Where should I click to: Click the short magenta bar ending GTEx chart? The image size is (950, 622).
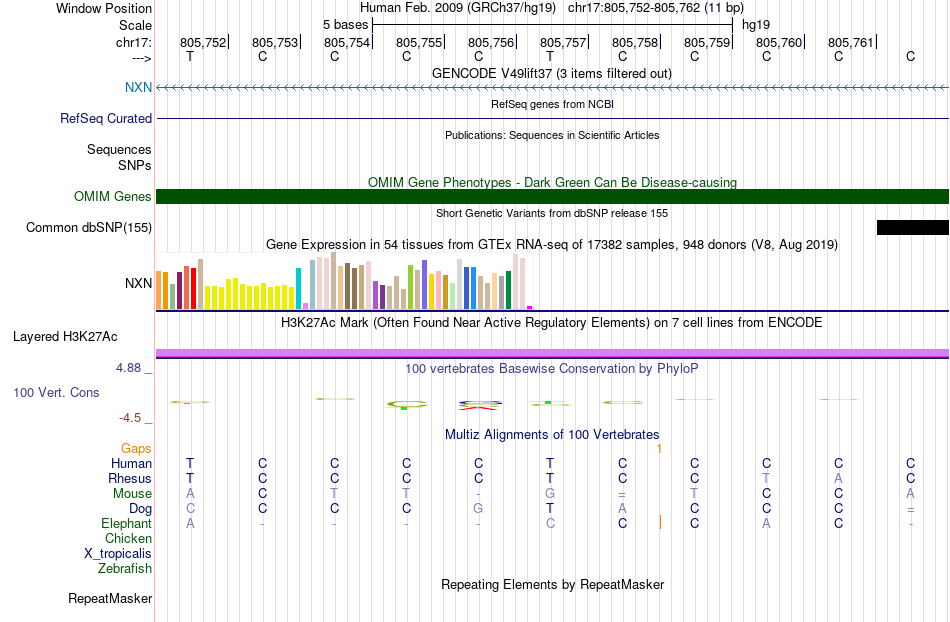point(530,308)
